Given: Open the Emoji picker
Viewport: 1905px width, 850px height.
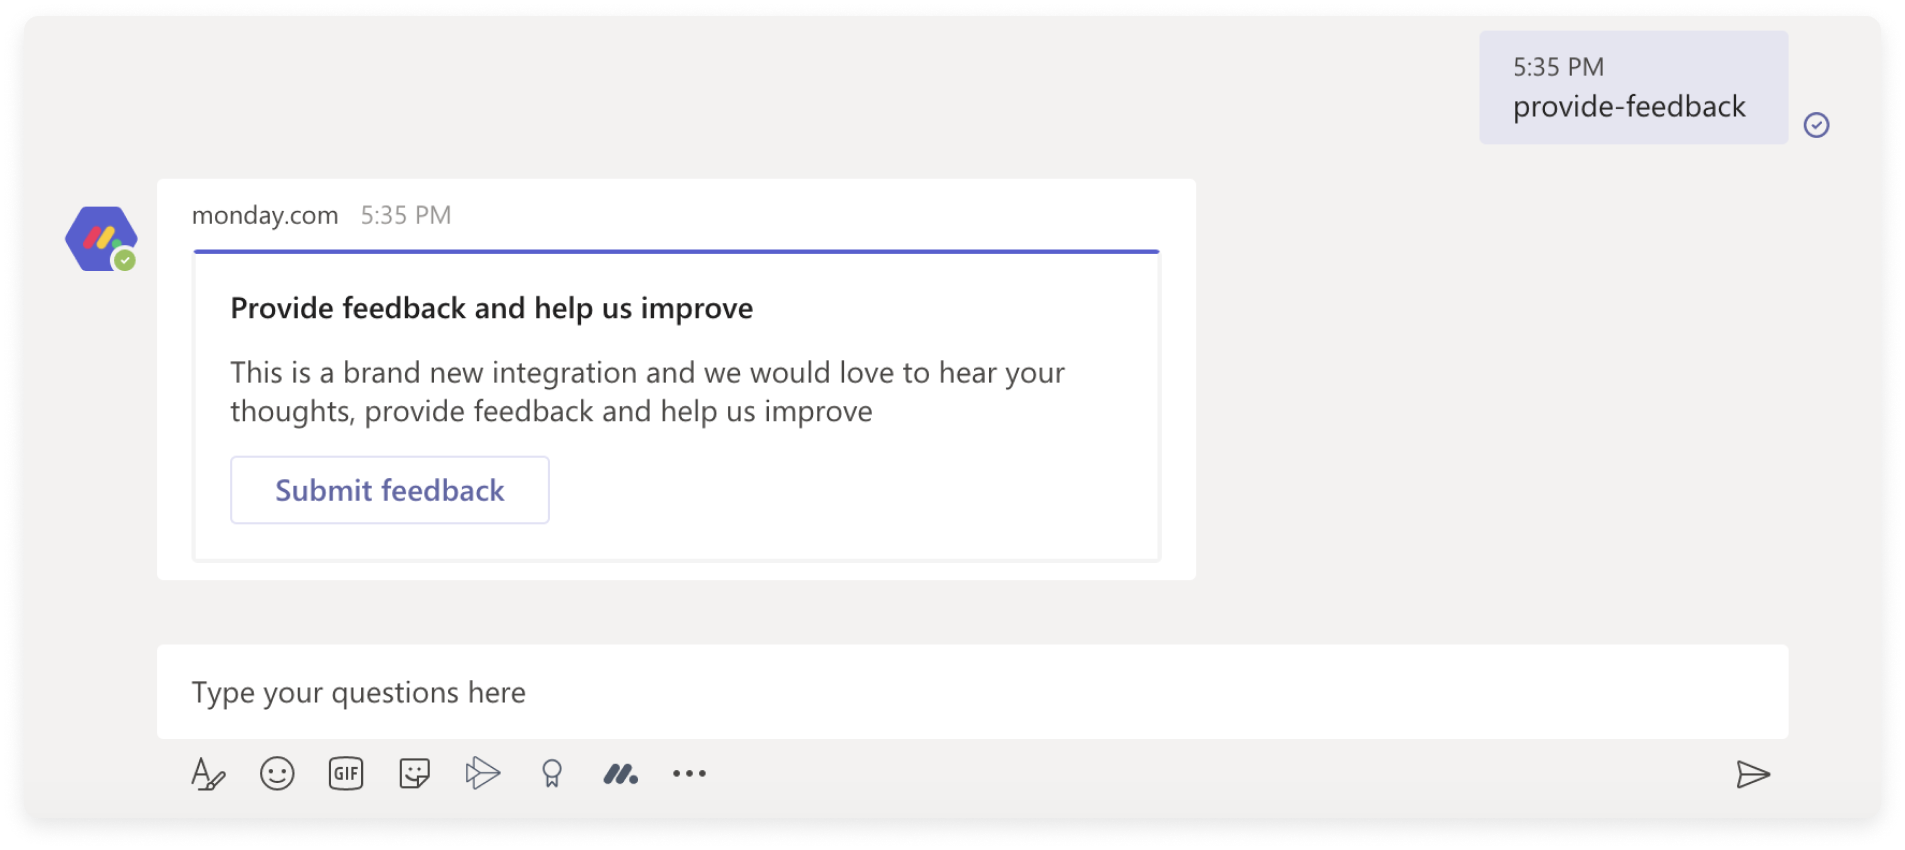Looking at the screenshot, I should [277, 774].
